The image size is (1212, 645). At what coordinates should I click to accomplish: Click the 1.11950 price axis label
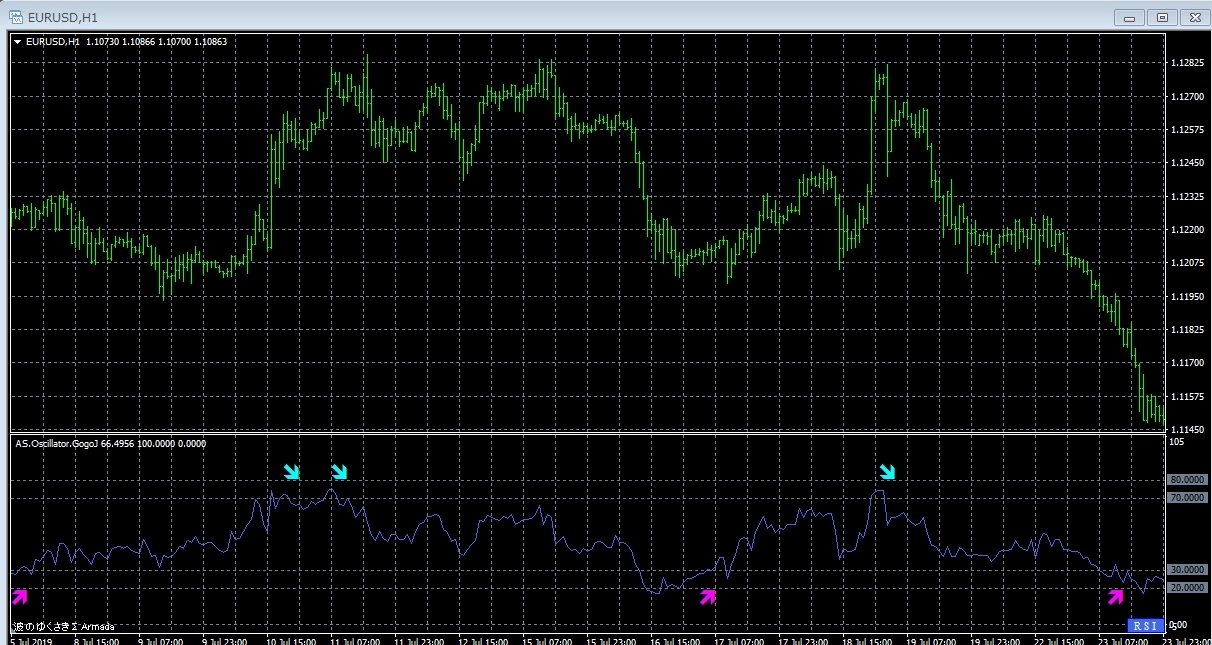tap(1186, 297)
